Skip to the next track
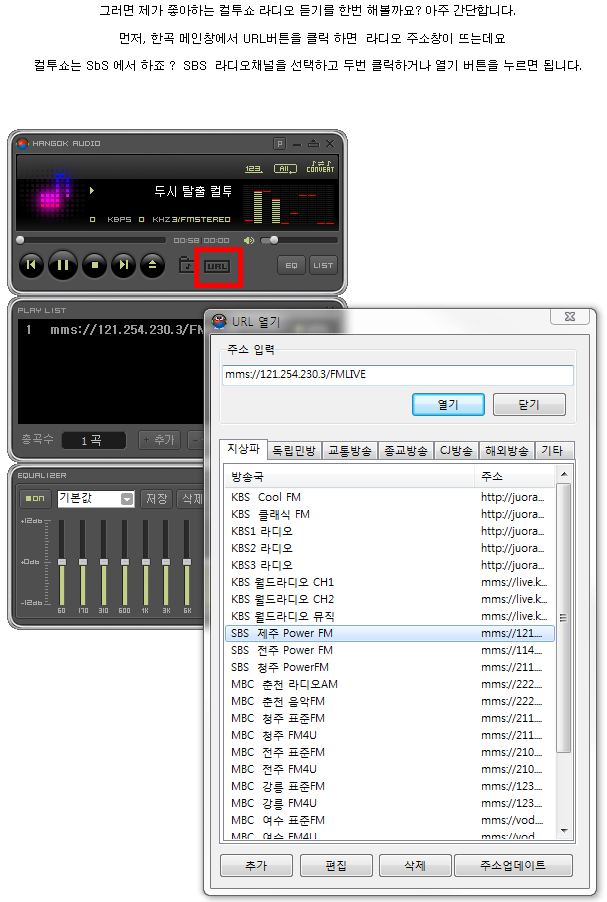Image resolution: width=607 pixels, height=902 pixels. 123,265
